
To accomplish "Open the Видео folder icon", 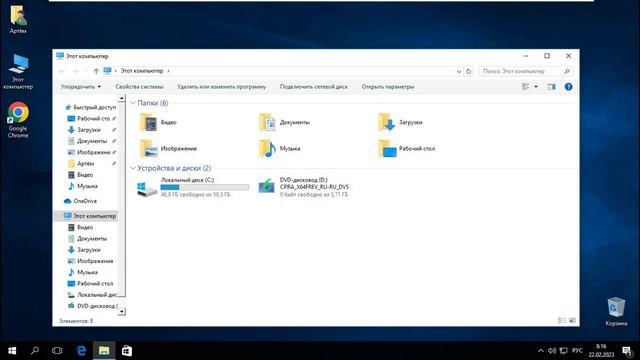I will click(149, 122).
